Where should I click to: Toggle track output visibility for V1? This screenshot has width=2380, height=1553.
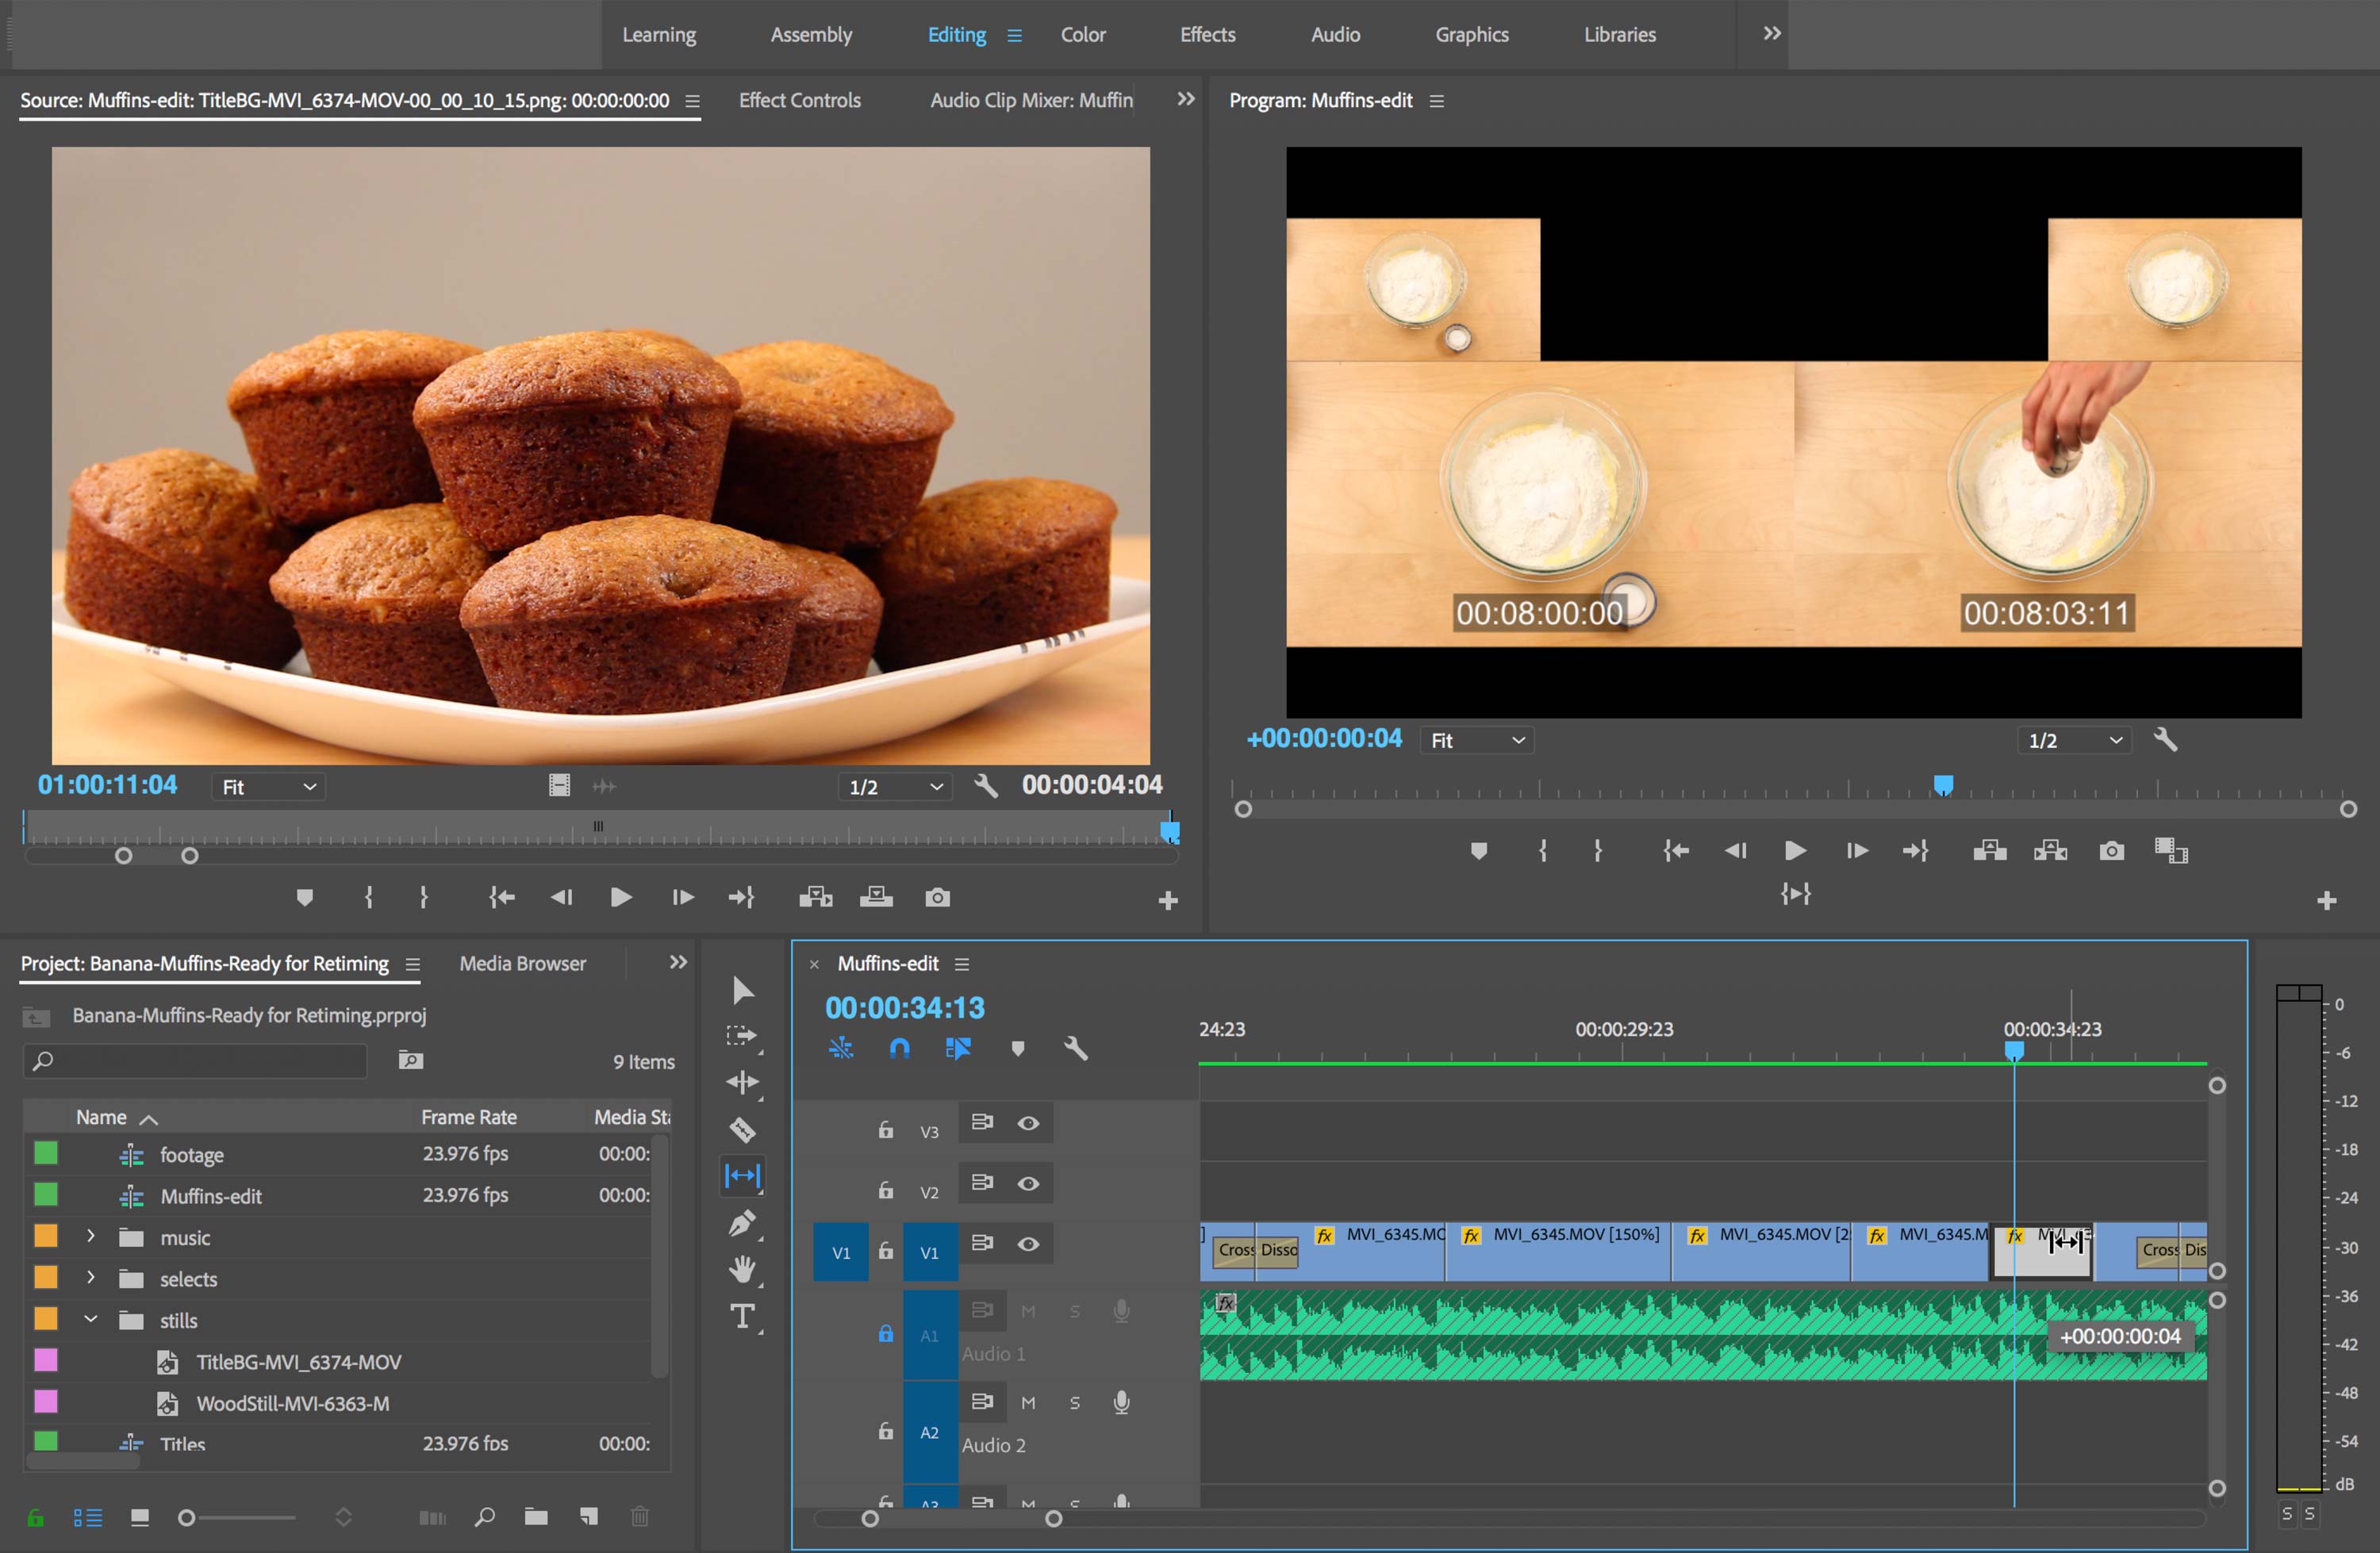pyautogui.click(x=1029, y=1244)
